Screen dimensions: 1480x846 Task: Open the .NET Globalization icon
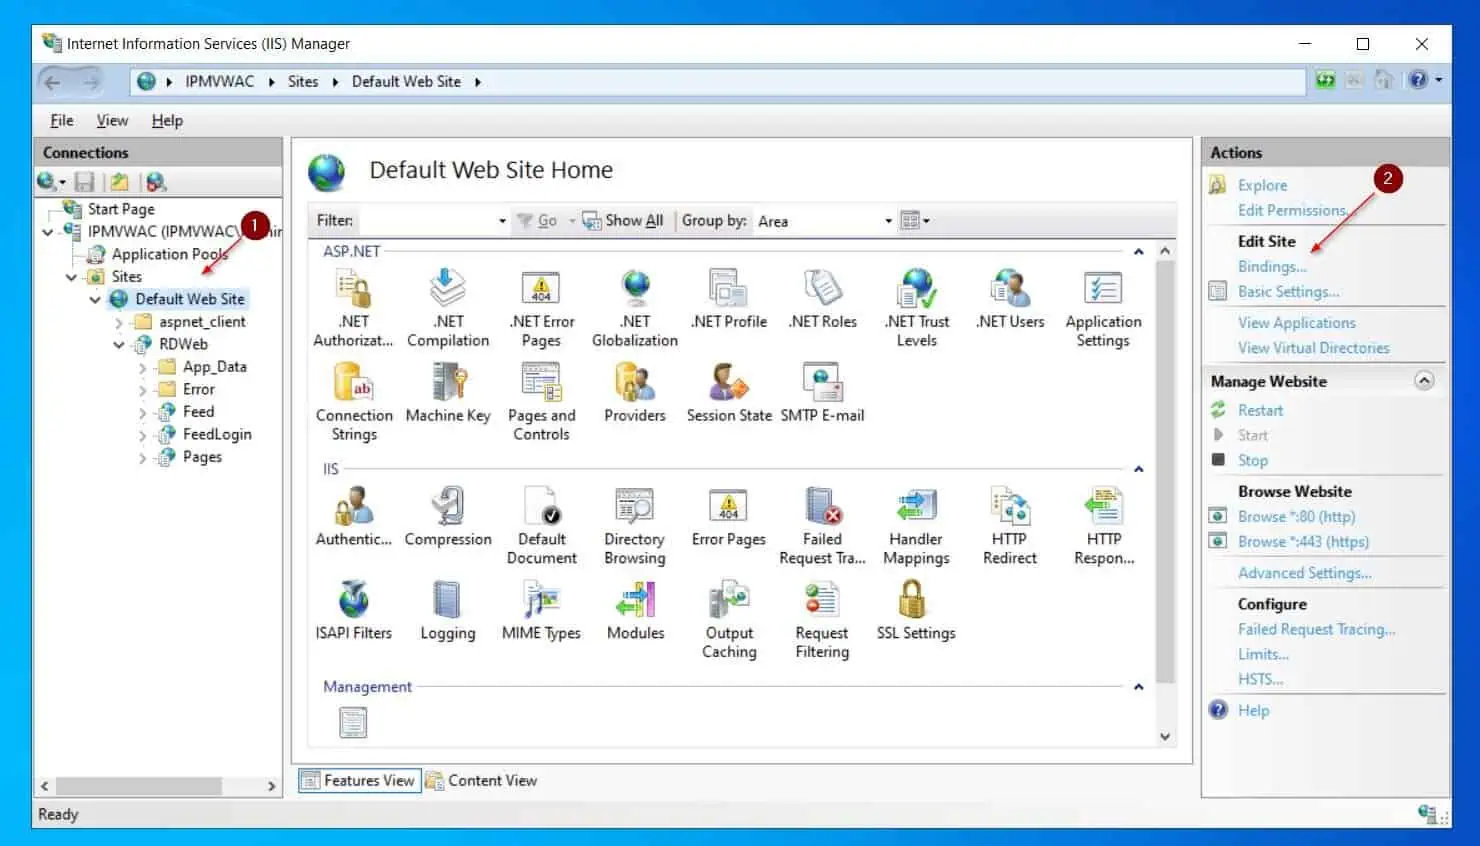[x=635, y=309]
